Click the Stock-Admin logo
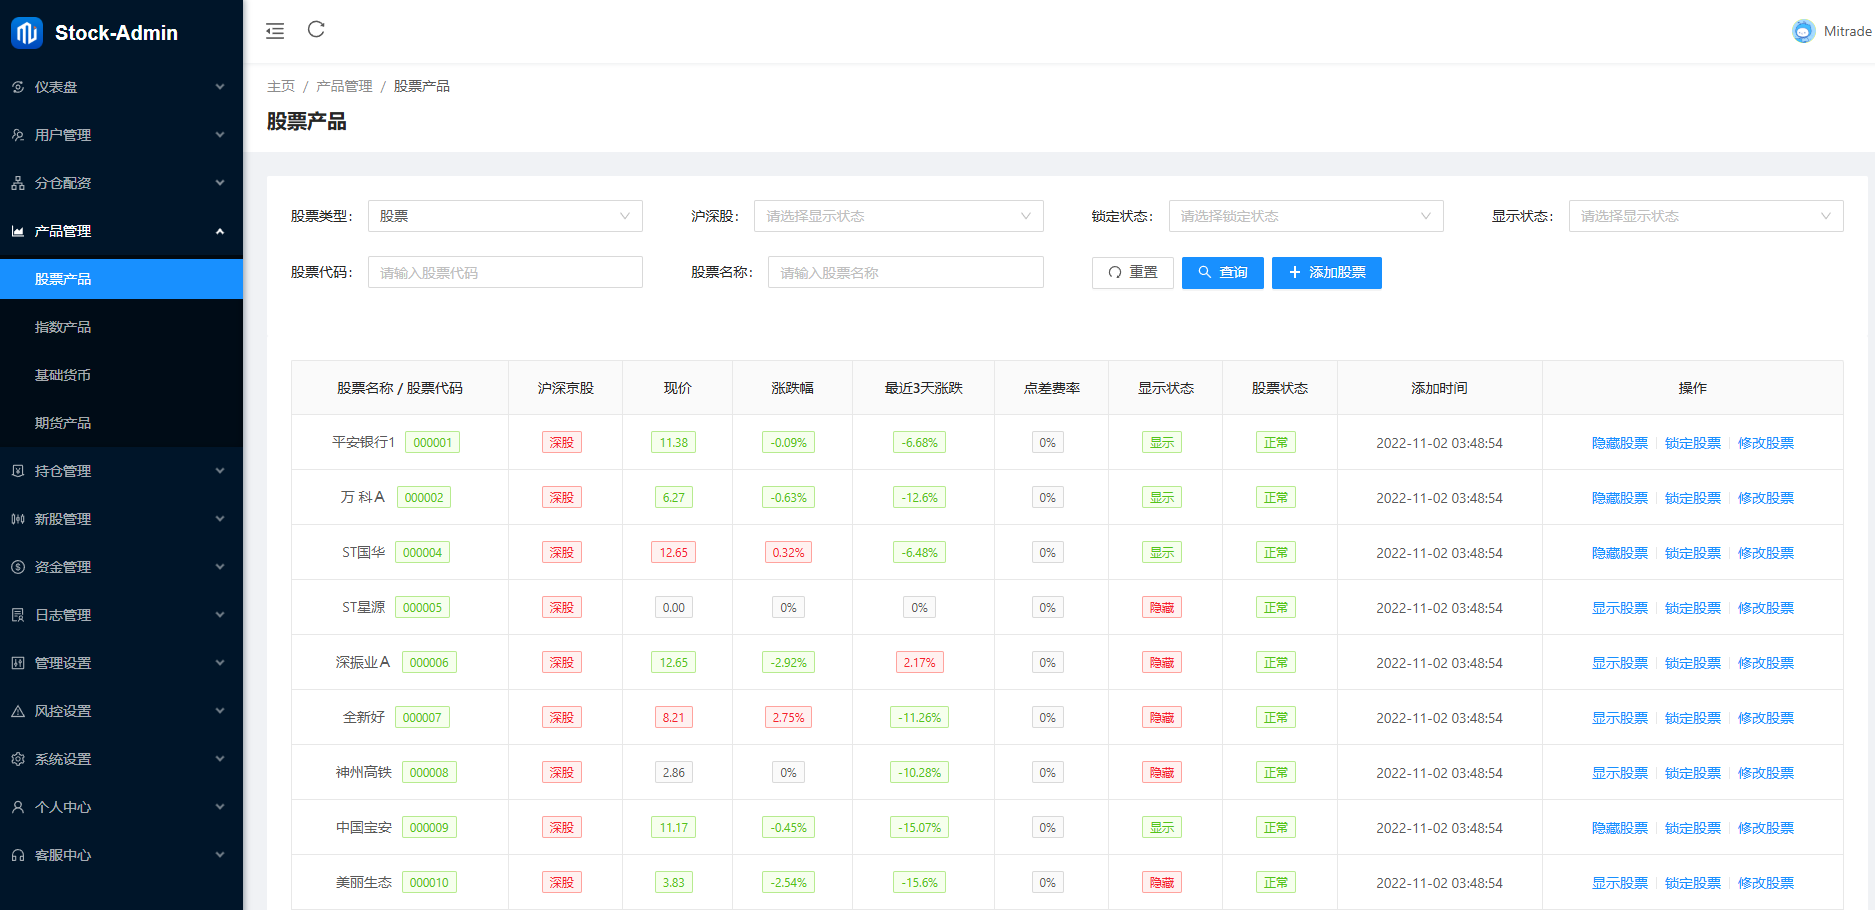This screenshot has height=910, width=1875. [x=100, y=32]
